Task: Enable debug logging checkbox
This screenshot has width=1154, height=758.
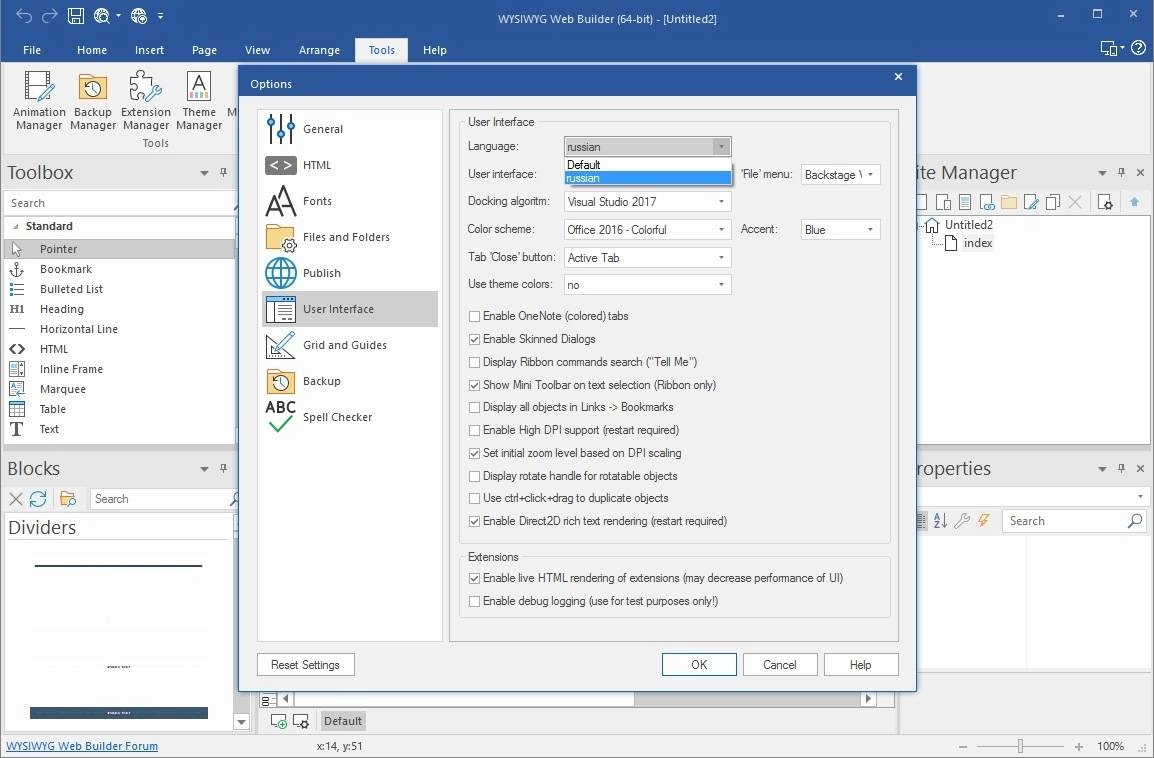Action: (x=475, y=601)
